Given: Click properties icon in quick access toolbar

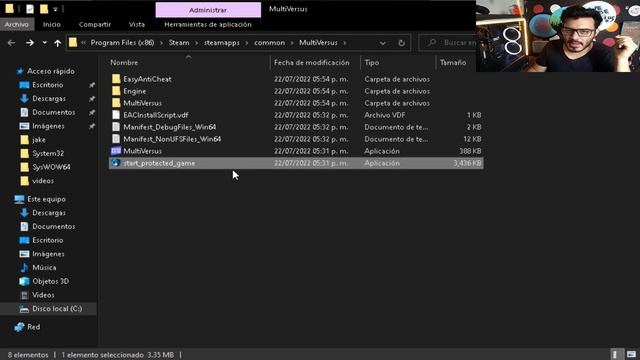Looking at the screenshot, I should pos(30,9).
